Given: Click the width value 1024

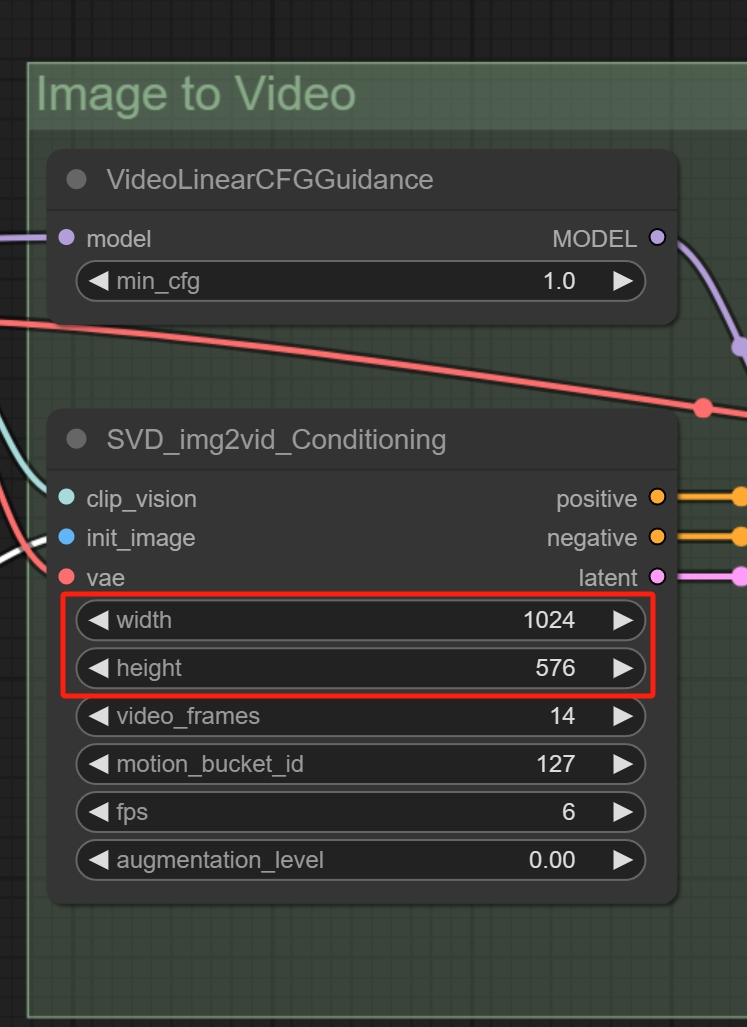Looking at the screenshot, I should tap(549, 620).
